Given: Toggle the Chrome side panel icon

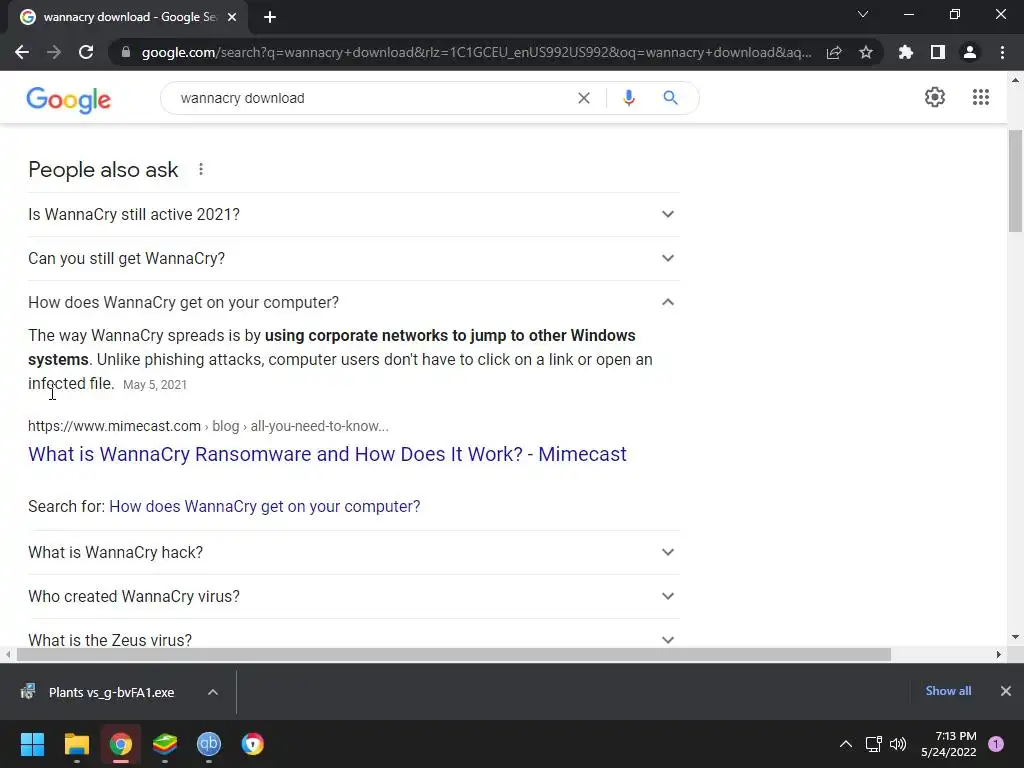Looking at the screenshot, I should point(938,52).
